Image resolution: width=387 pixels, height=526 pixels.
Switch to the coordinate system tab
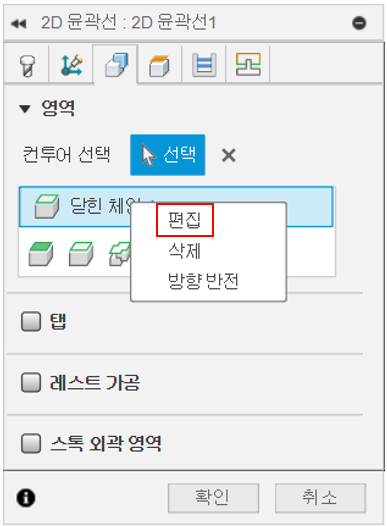71,64
